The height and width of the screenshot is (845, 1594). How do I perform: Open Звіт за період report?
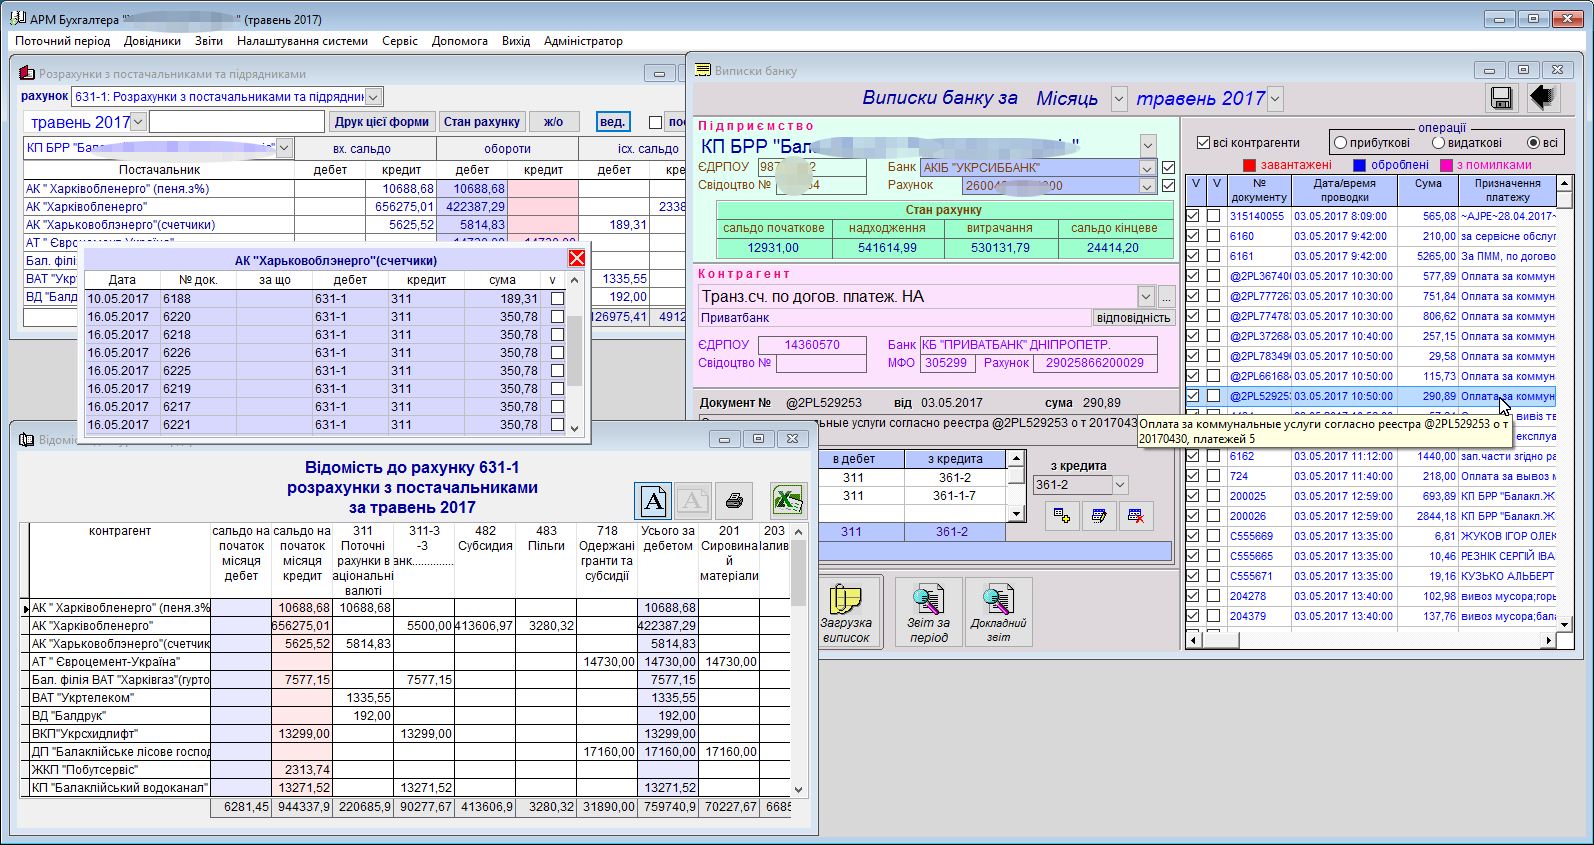(928, 612)
